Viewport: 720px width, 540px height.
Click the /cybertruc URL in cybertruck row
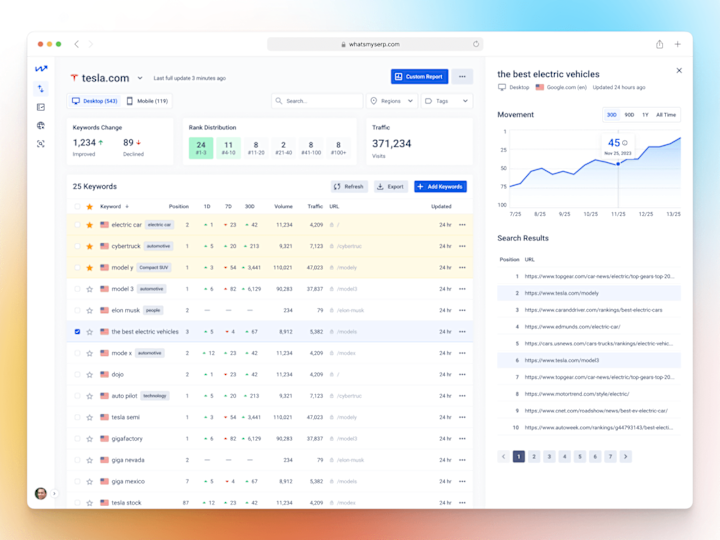coord(349,246)
